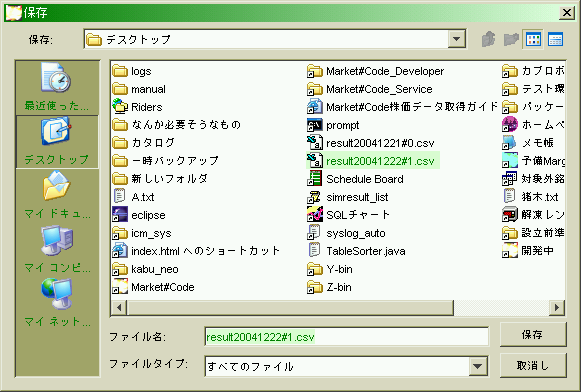Image resolution: width=581 pixels, height=392 pixels.
Task: Click the 取消し cancel button
Action: [533, 366]
